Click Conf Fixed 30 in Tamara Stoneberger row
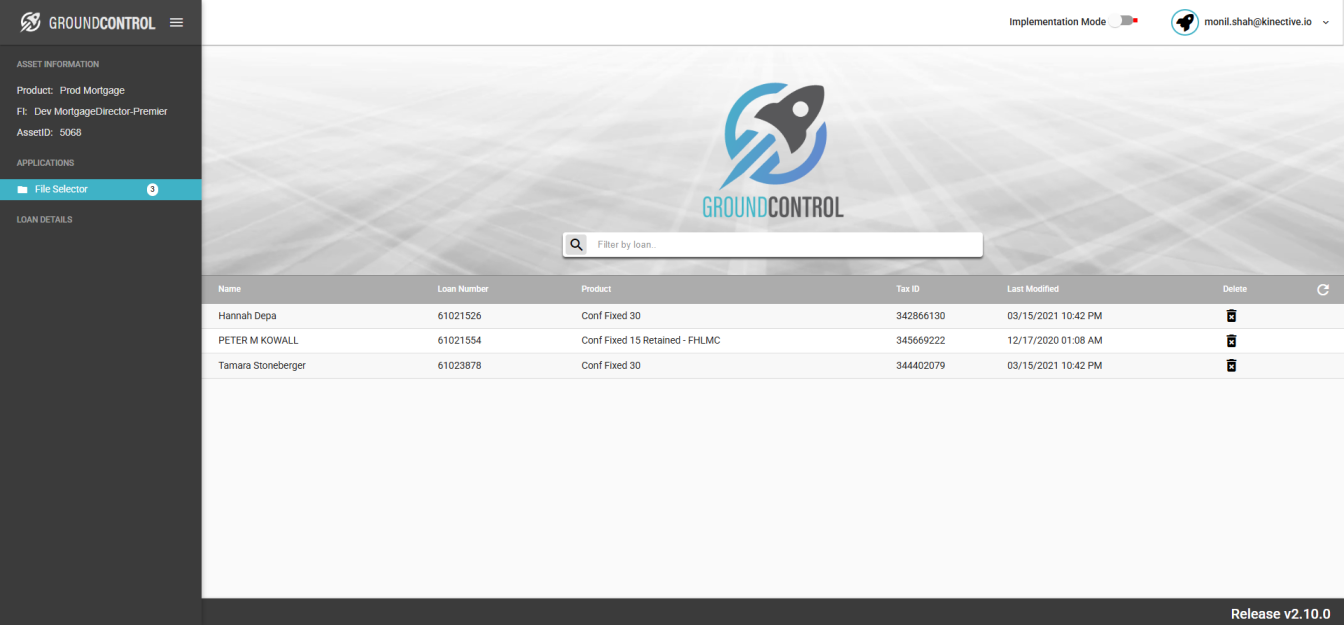Viewport: 1344px width, 625px height. [611, 366]
